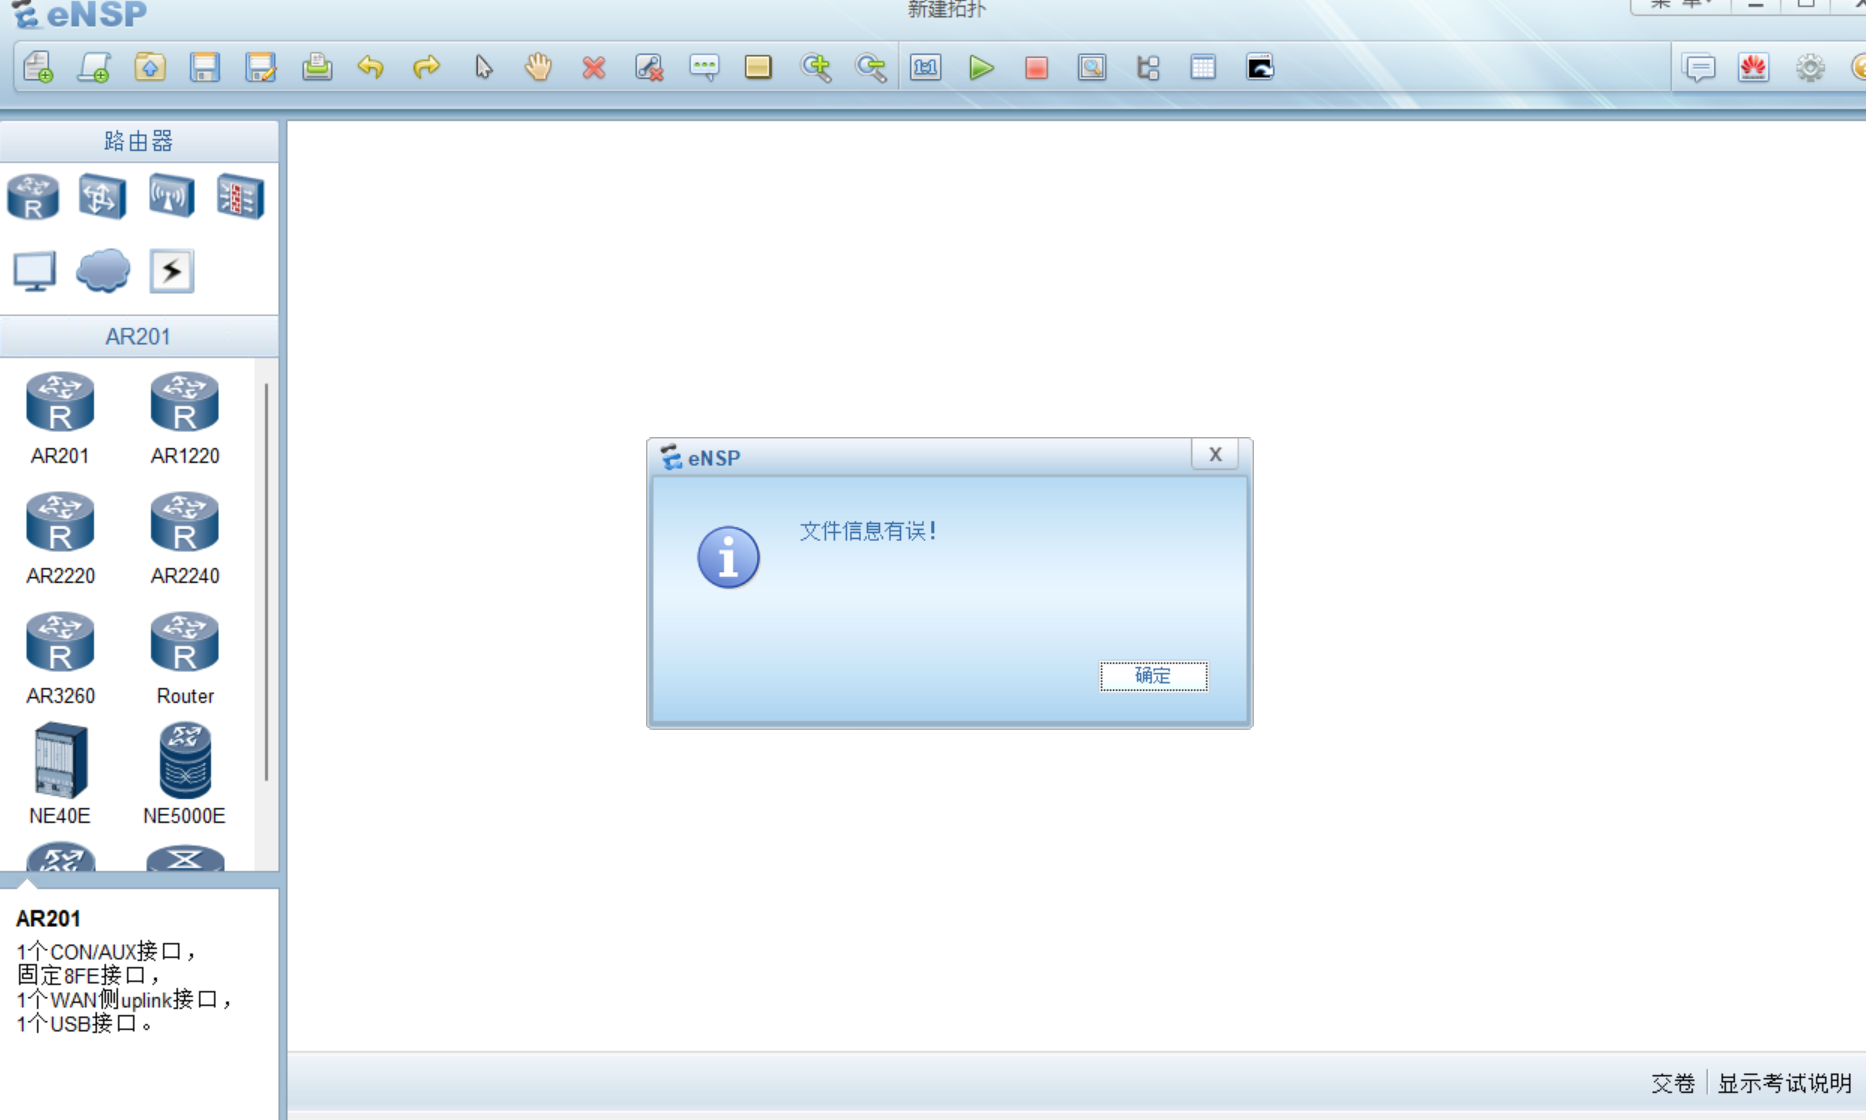Click the show grid icon

coord(1203,68)
